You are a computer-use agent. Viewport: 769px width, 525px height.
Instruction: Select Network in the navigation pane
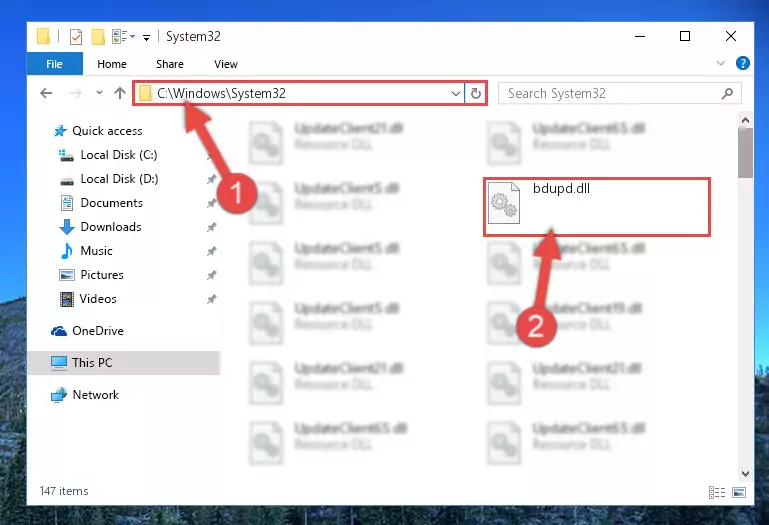[x=96, y=395]
